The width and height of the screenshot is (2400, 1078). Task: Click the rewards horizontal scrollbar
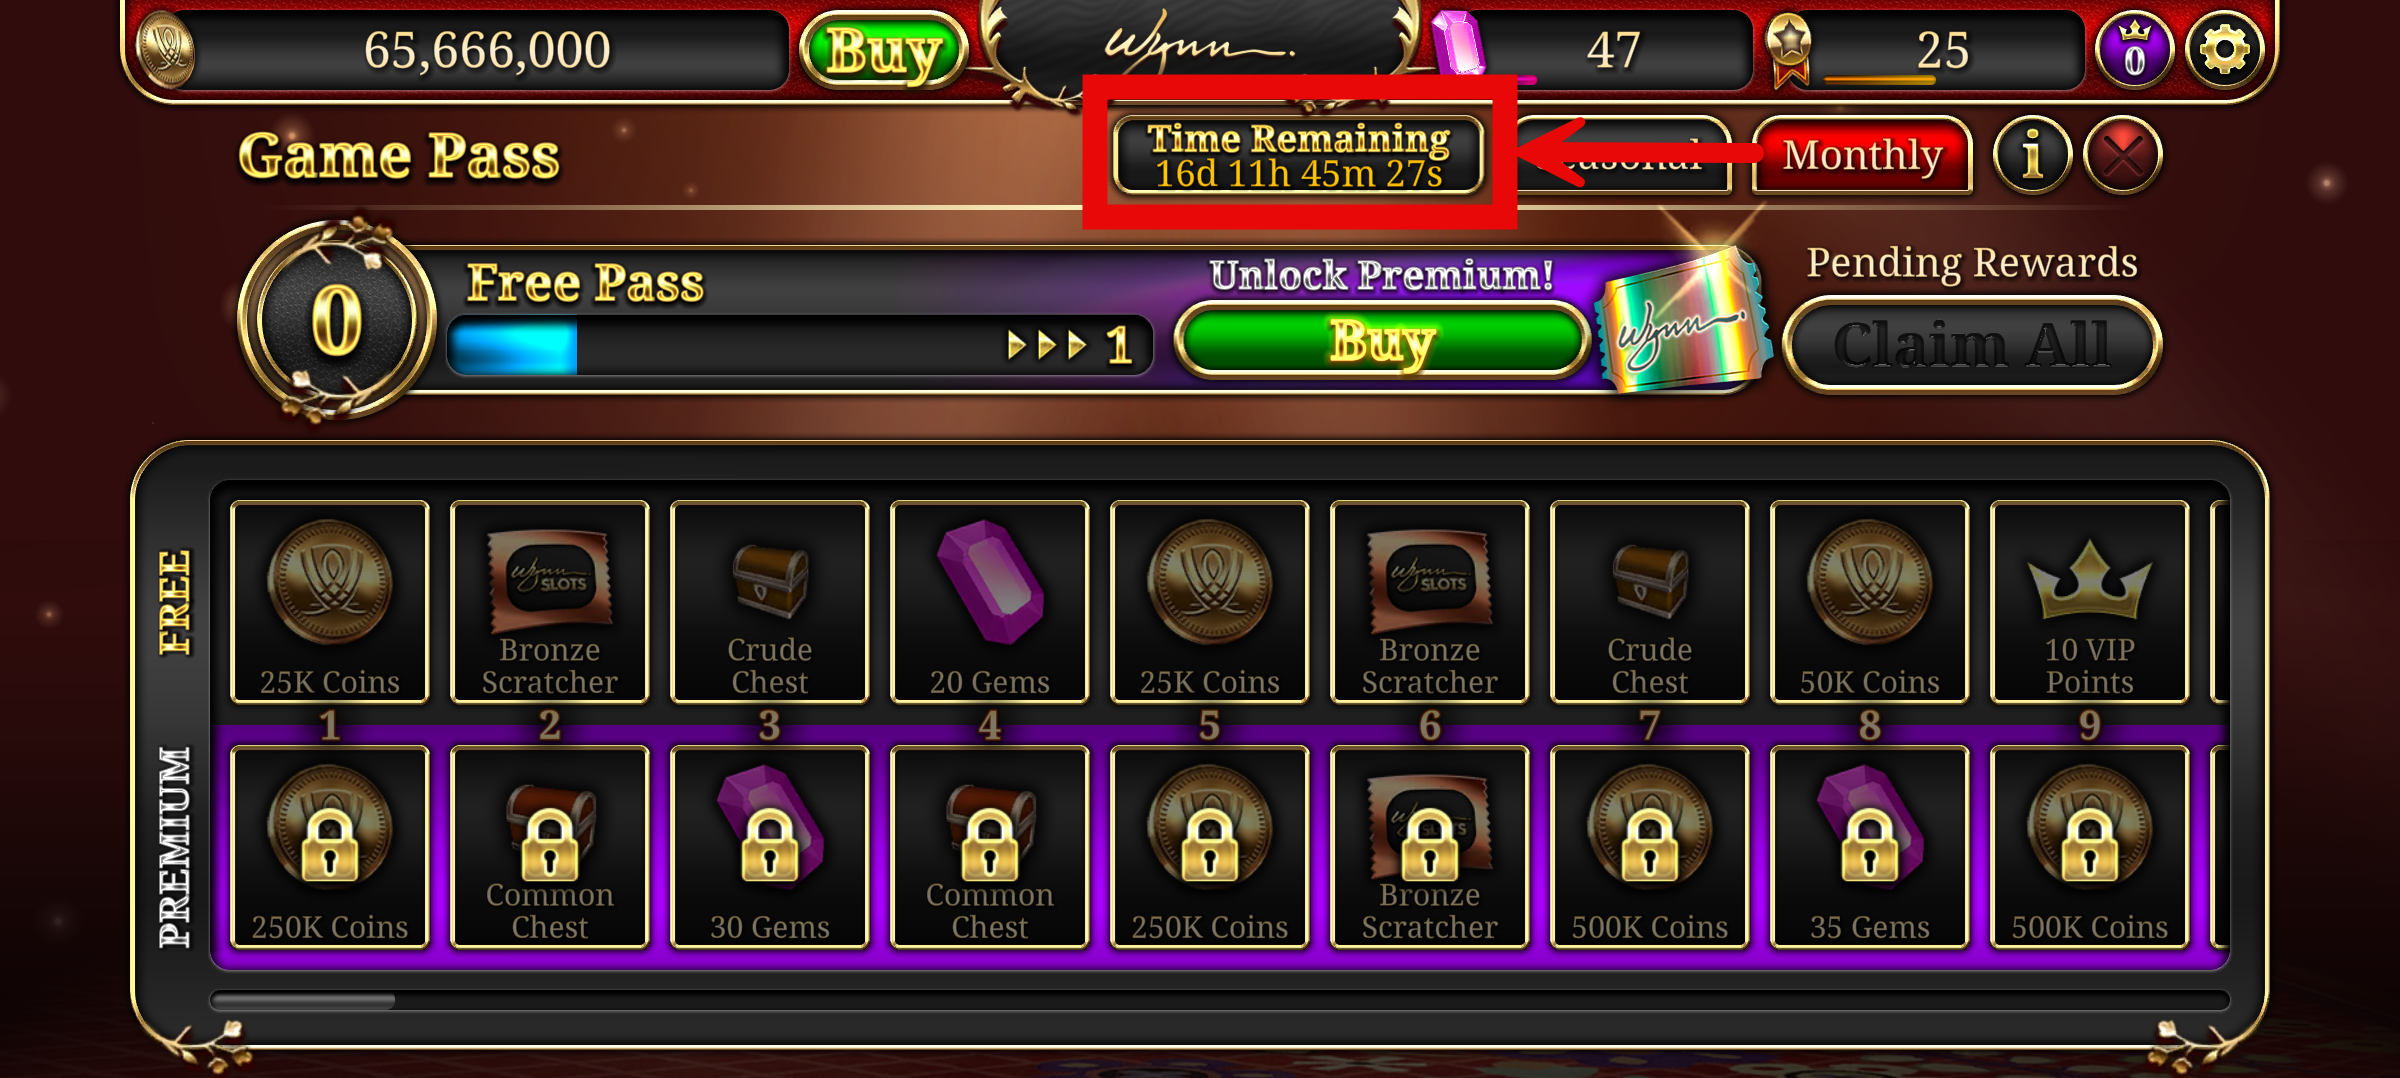[x=1219, y=1000]
